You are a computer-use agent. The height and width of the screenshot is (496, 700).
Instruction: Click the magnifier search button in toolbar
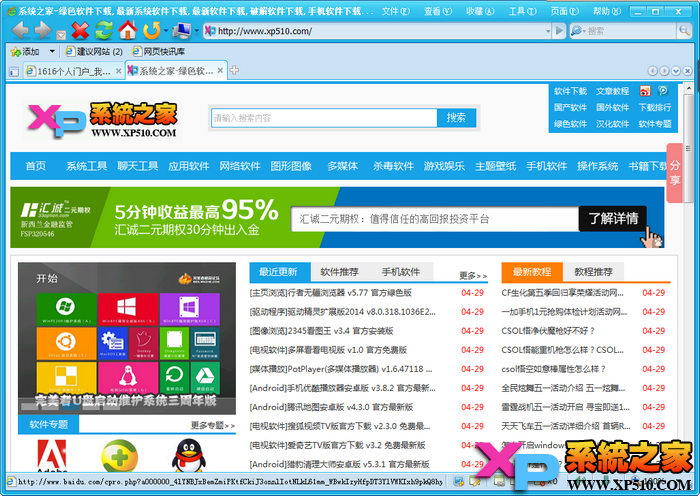(x=684, y=31)
